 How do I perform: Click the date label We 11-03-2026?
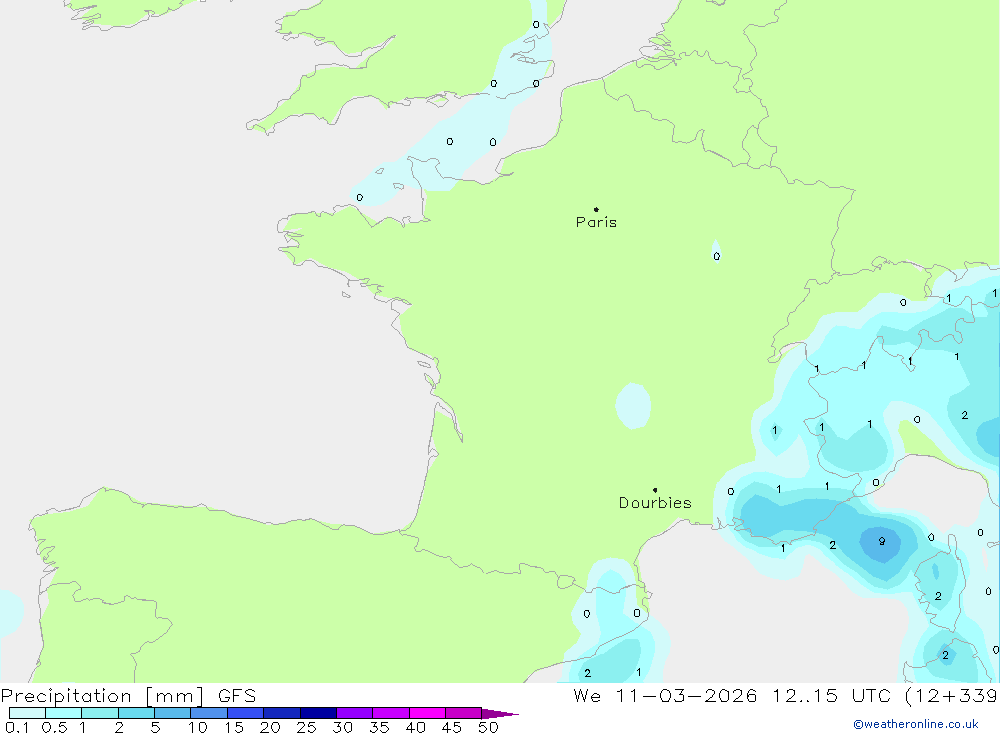(665, 695)
